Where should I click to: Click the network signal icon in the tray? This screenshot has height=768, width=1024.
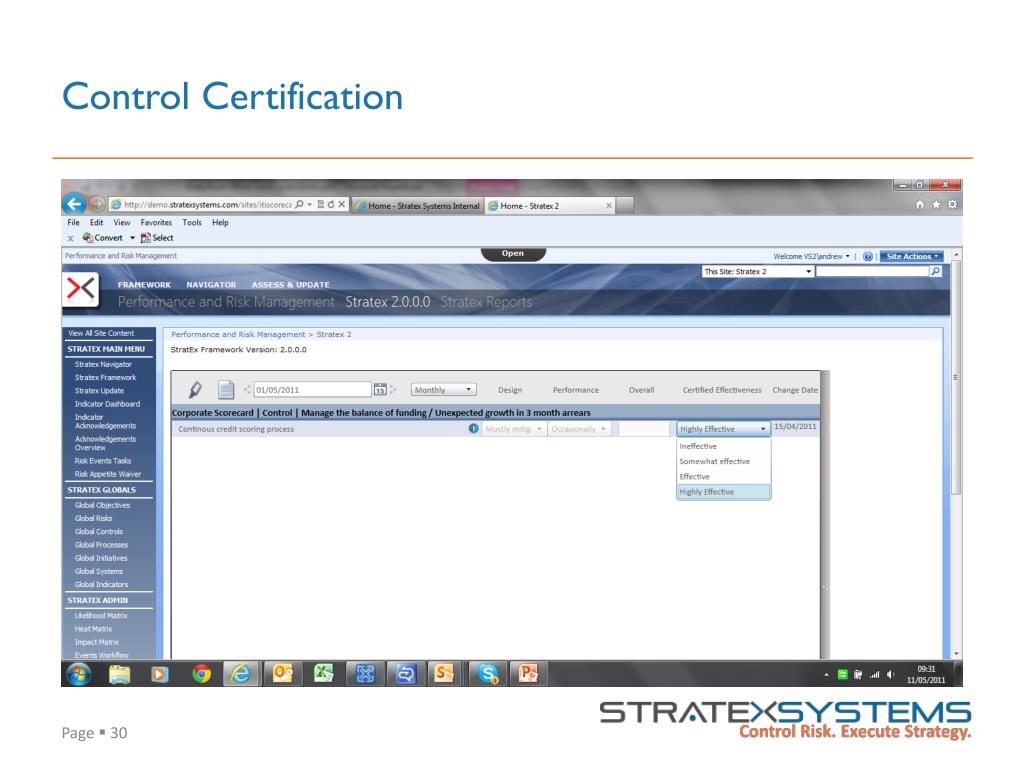[874, 675]
